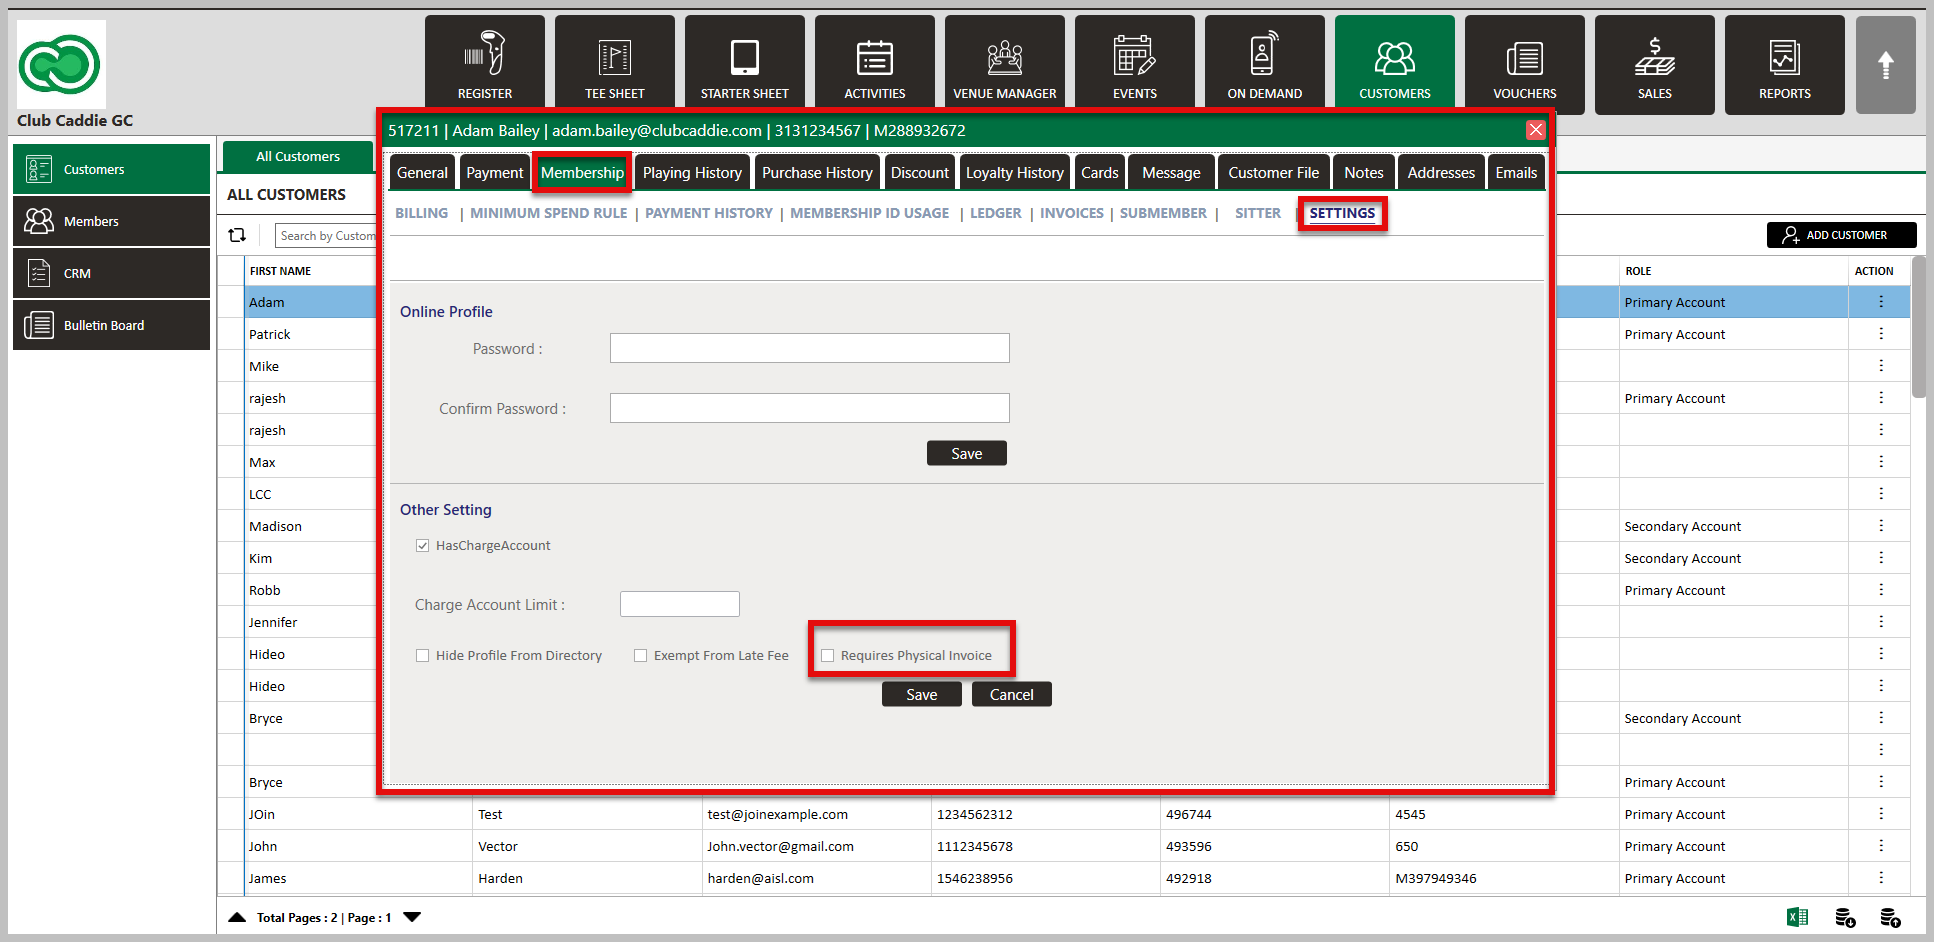
Task: Click the up arrow collapse button
Action: coord(1886,65)
